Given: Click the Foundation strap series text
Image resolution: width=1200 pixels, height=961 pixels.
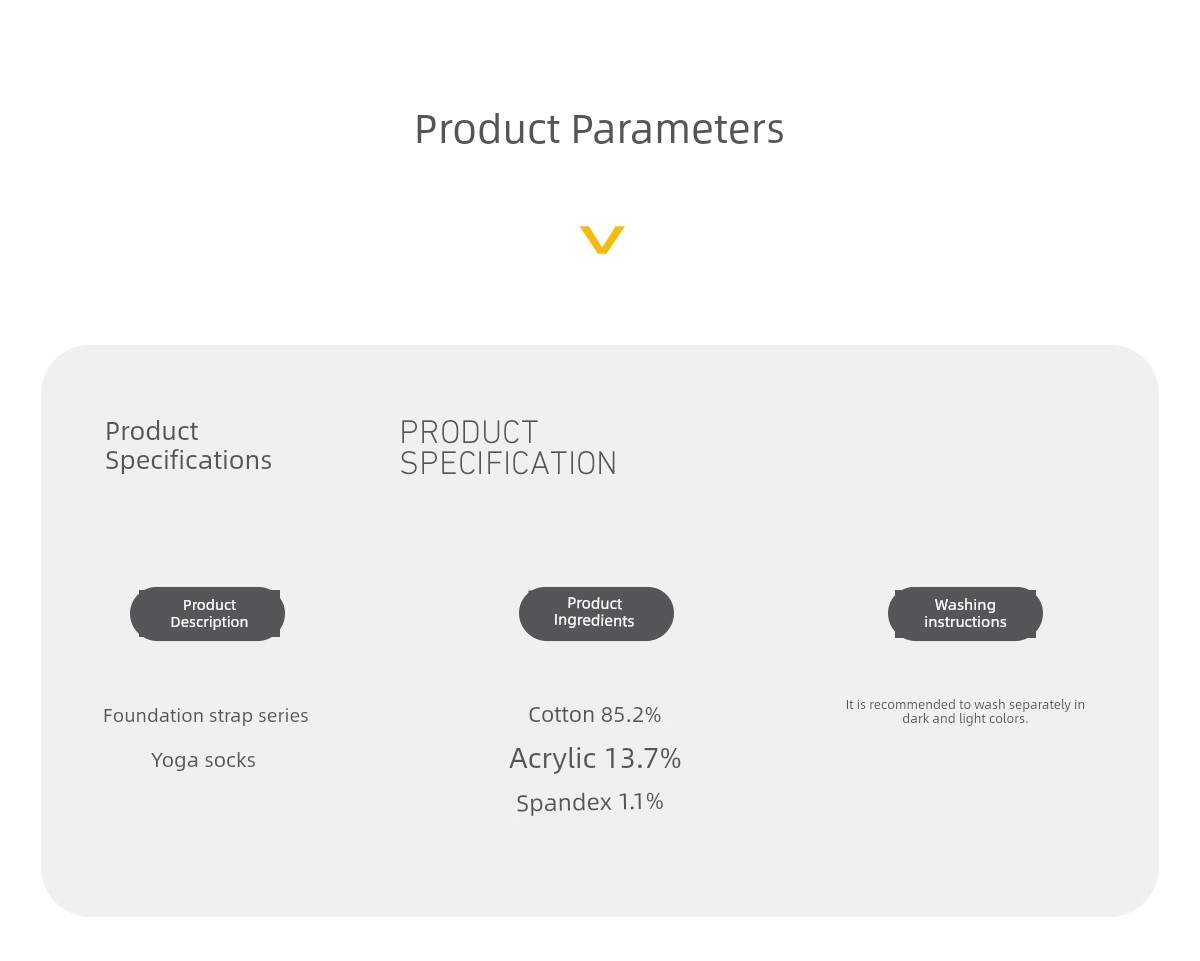Looking at the screenshot, I should pyautogui.click(x=206, y=715).
